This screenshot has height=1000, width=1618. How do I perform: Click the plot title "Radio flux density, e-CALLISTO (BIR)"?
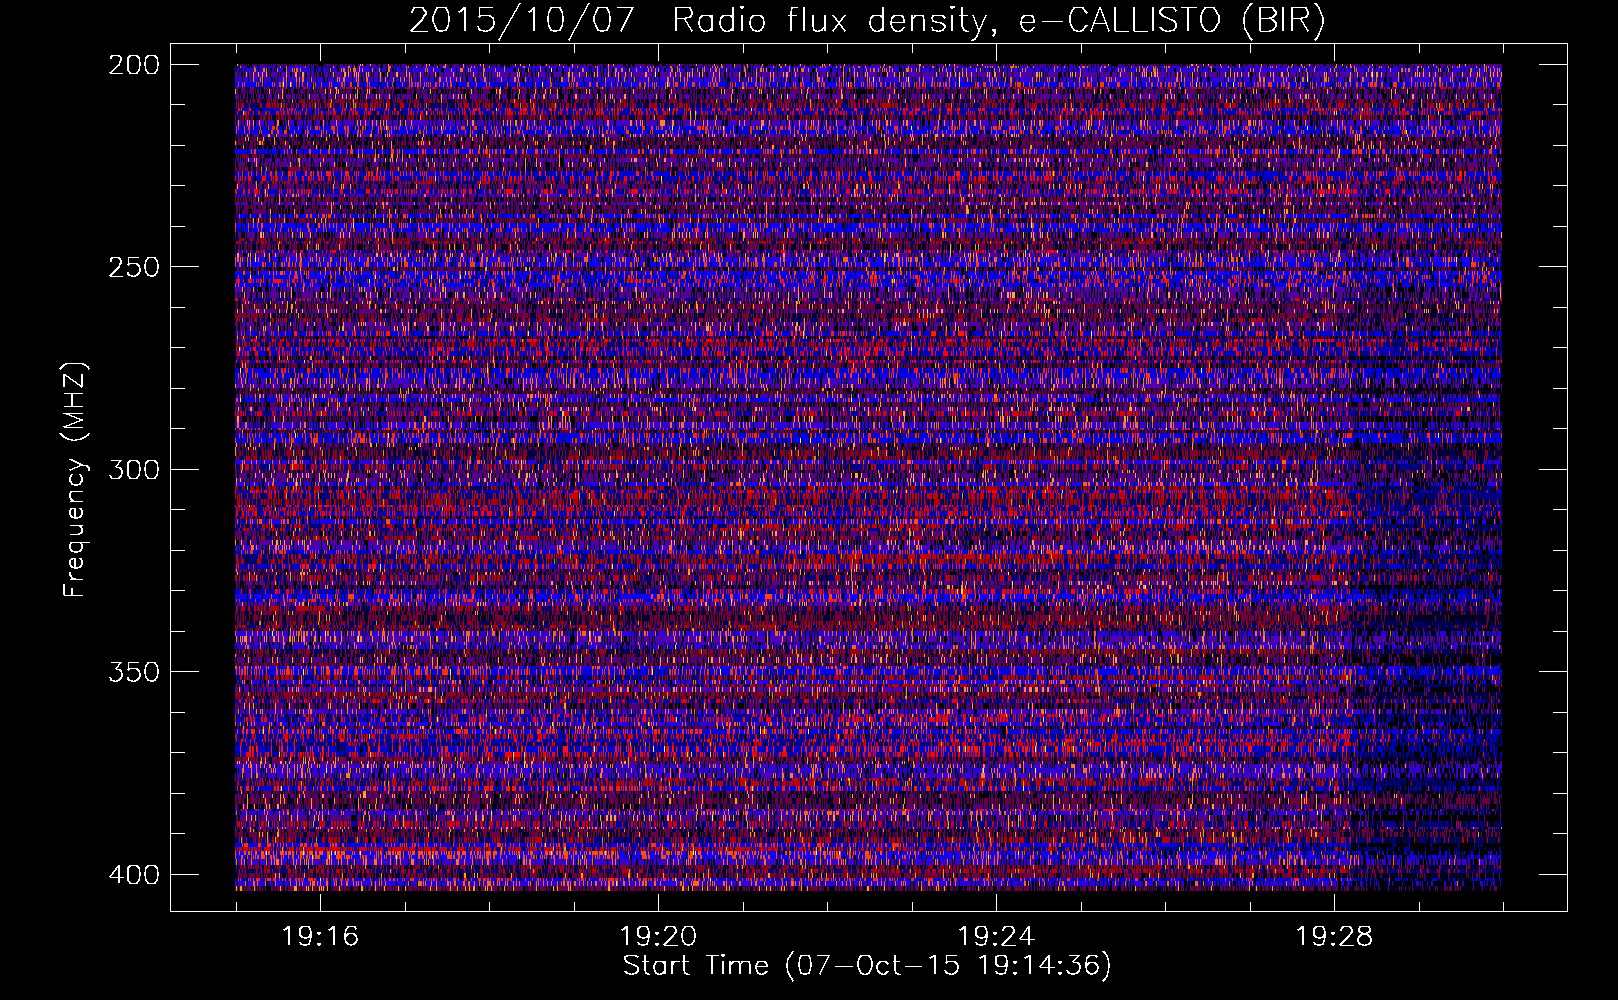pyautogui.click(x=998, y=21)
